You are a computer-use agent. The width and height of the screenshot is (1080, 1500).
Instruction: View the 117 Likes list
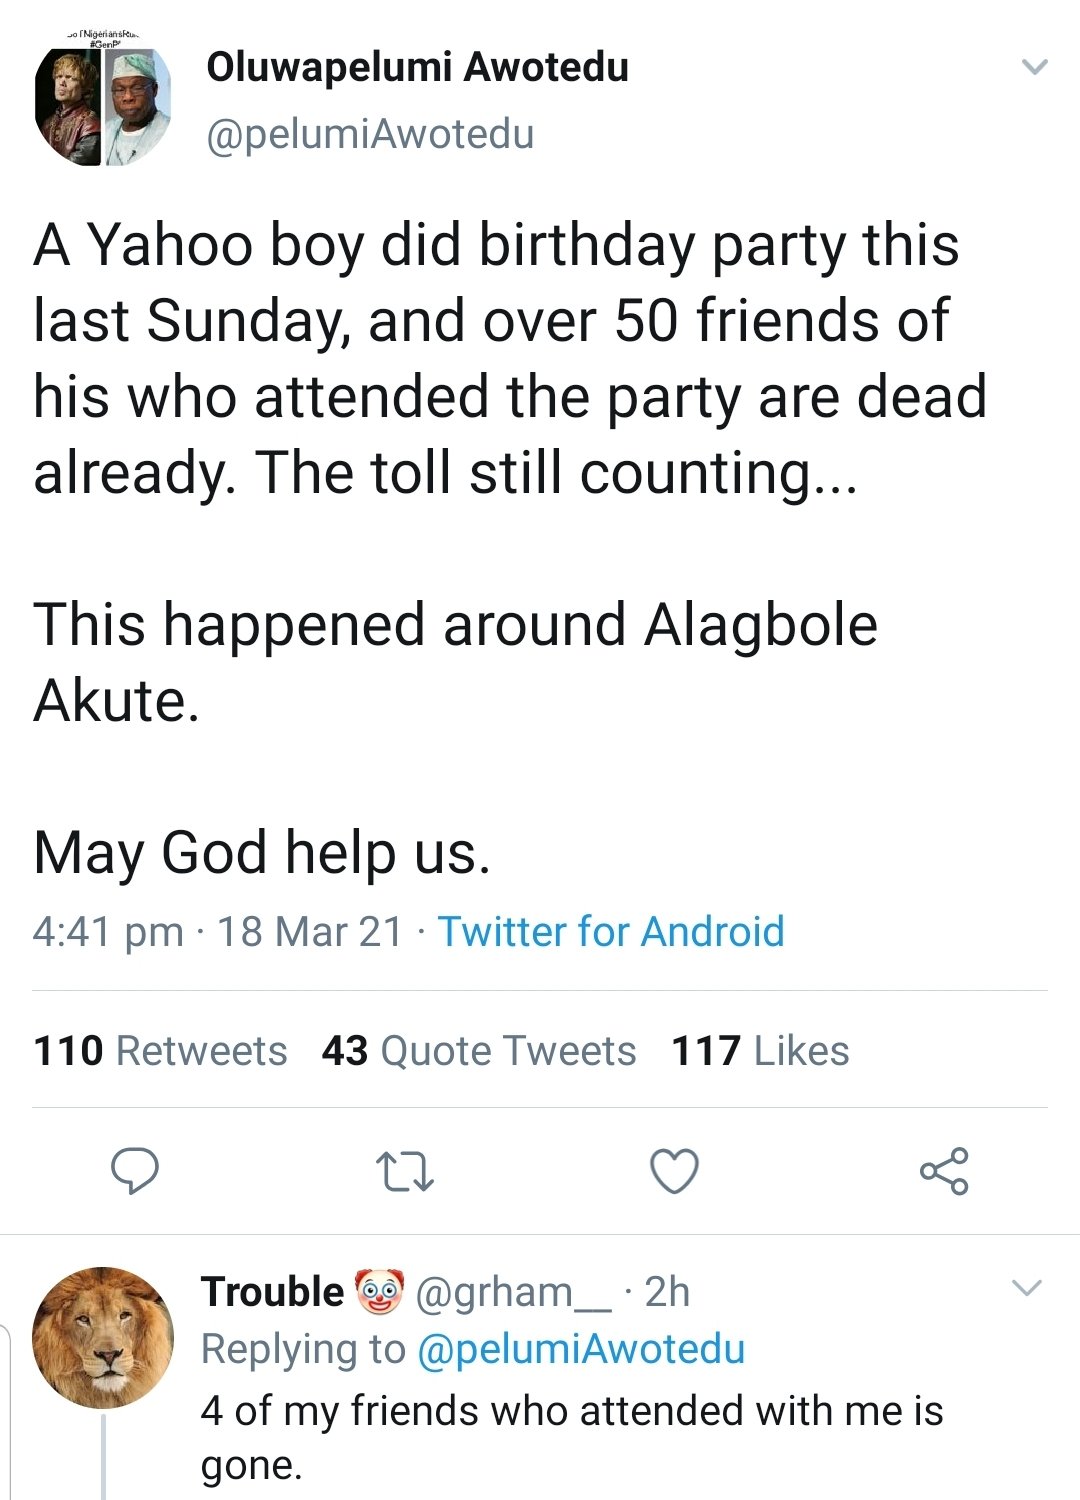pos(760,1051)
